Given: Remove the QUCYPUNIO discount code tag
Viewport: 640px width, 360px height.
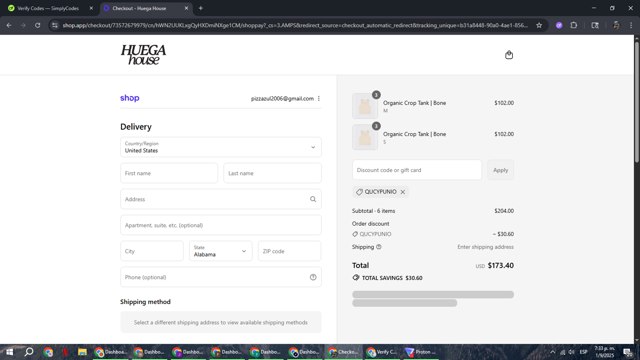Looking at the screenshot, I should [x=403, y=192].
